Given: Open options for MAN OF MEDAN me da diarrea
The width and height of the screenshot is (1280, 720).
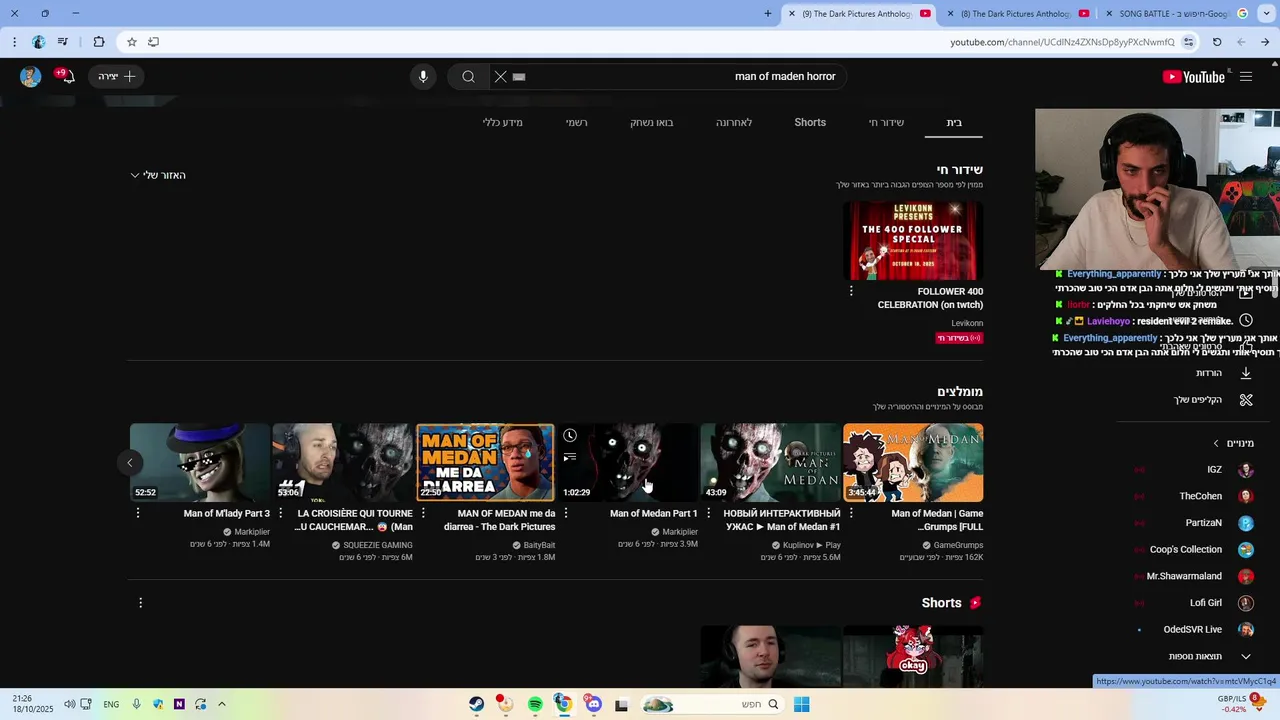Looking at the screenshot, I should point(423,513).
